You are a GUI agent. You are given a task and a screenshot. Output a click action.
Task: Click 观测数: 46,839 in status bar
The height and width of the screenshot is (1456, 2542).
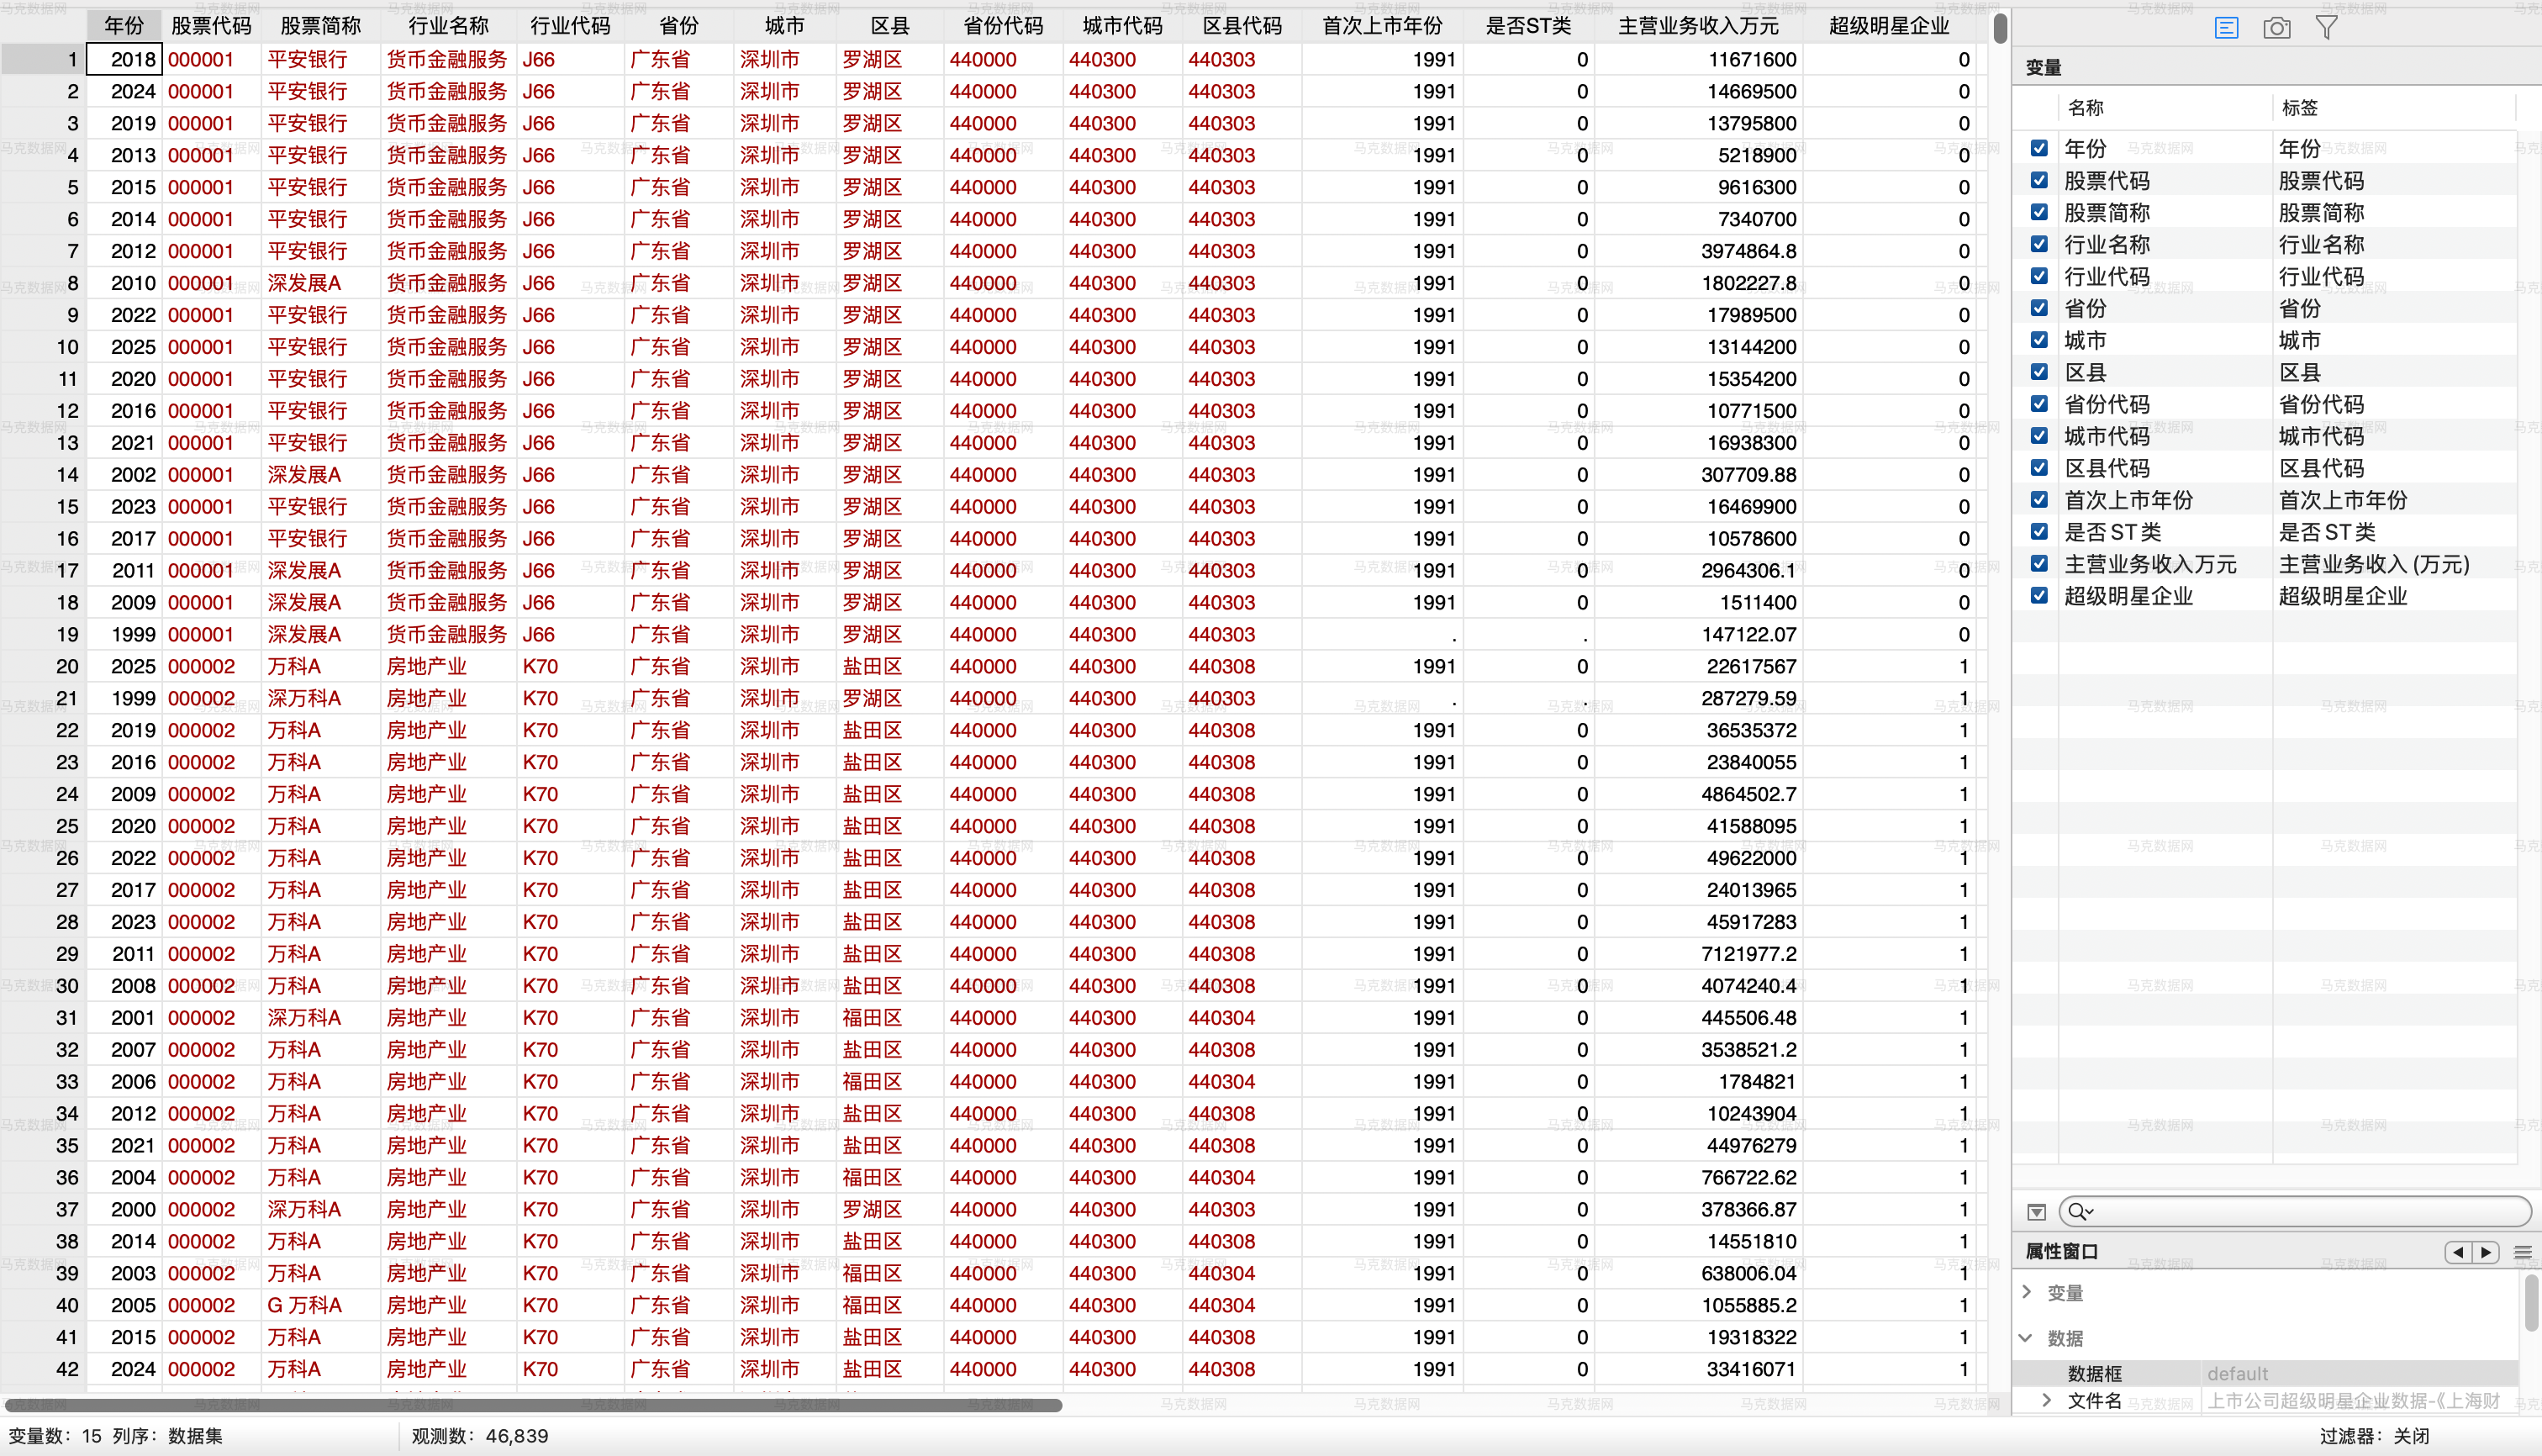click(480, 1436)
